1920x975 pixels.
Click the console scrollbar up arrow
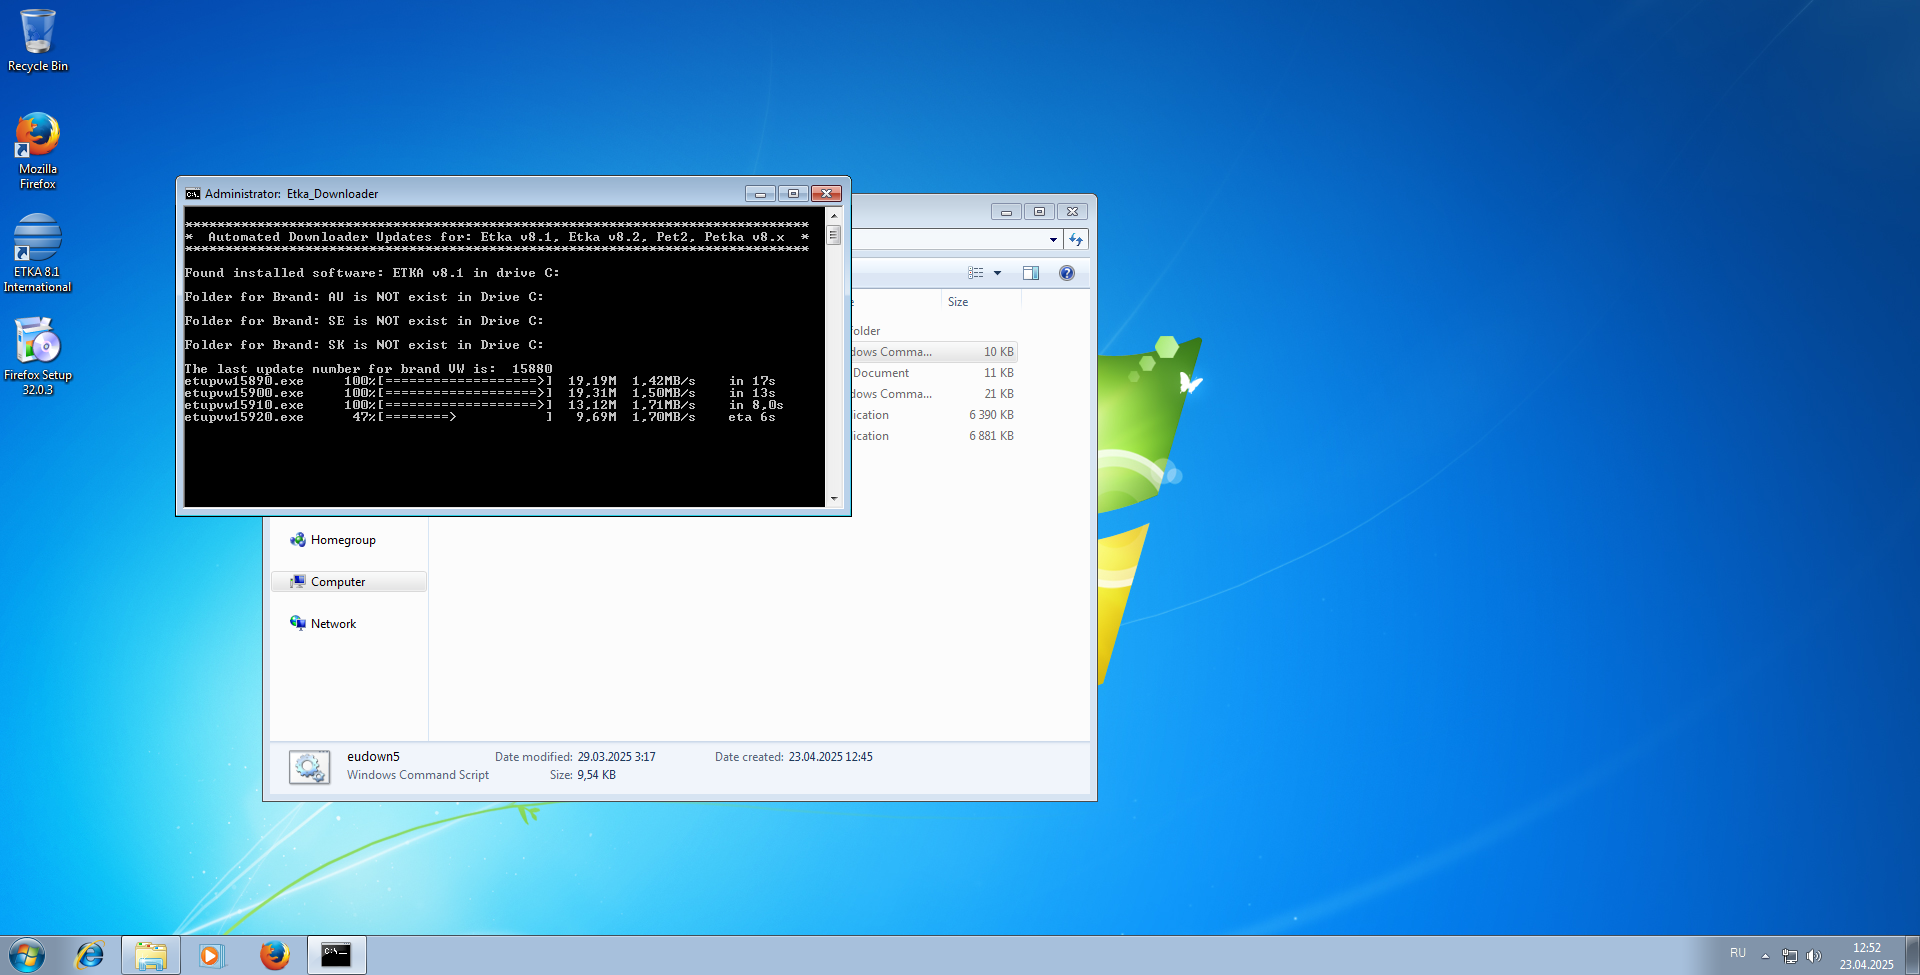834,216
